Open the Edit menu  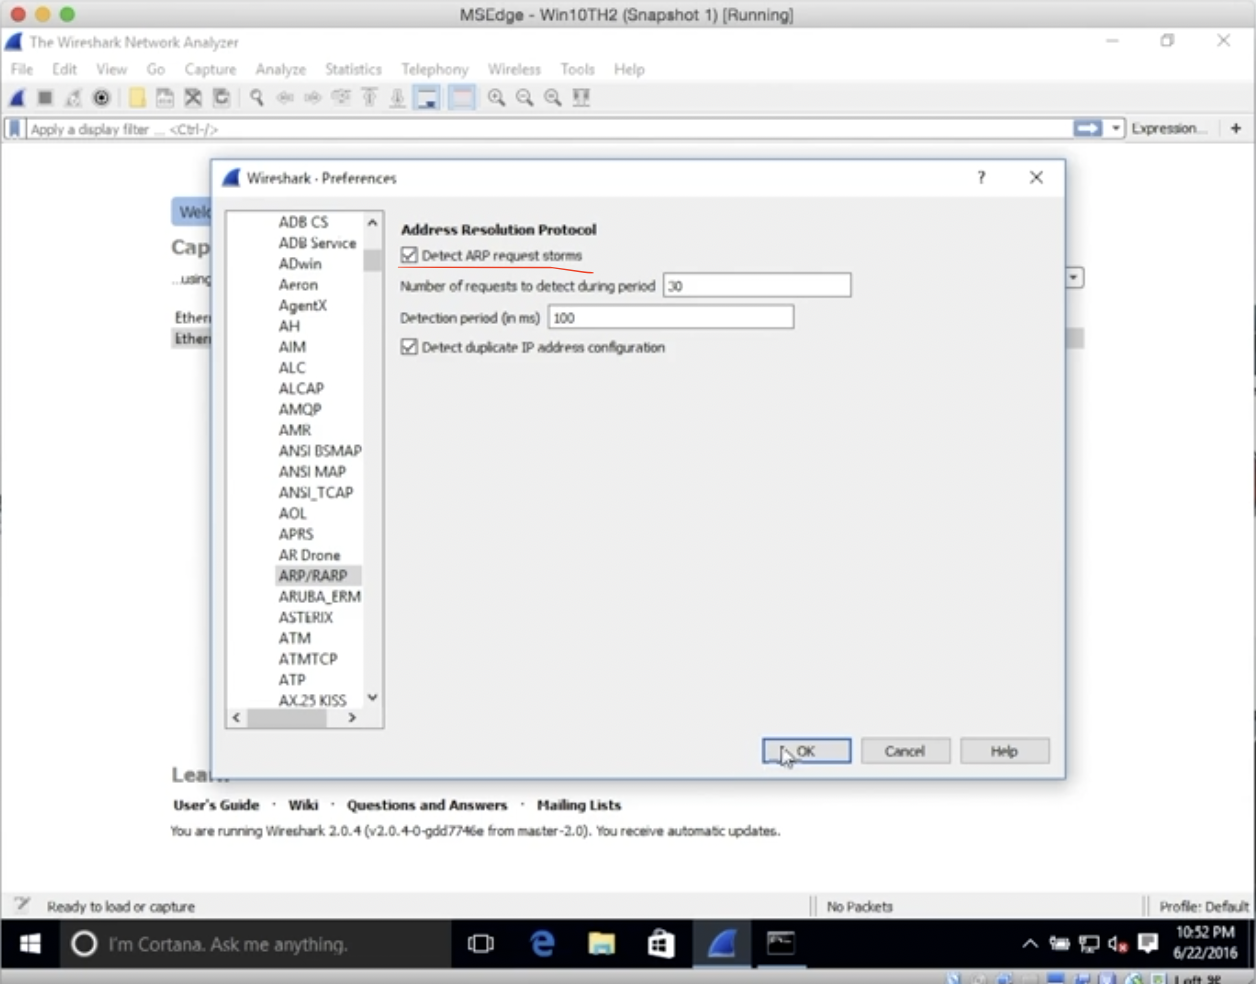coord(65,69)
